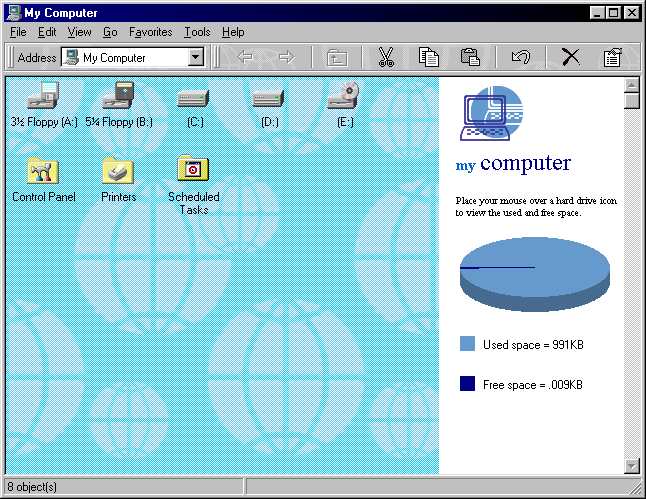
Task: Click the Used space light blue swatch
Action: click(467, 344)
